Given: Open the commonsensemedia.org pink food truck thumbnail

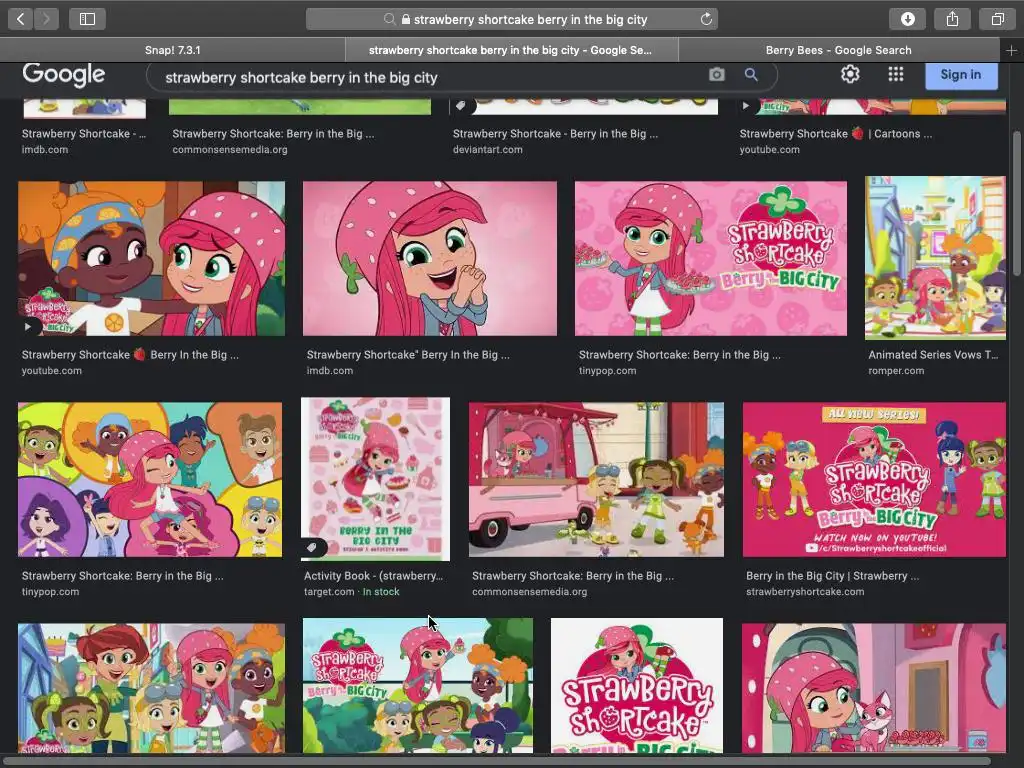Looking at the screenshot, I should [596, 479].
